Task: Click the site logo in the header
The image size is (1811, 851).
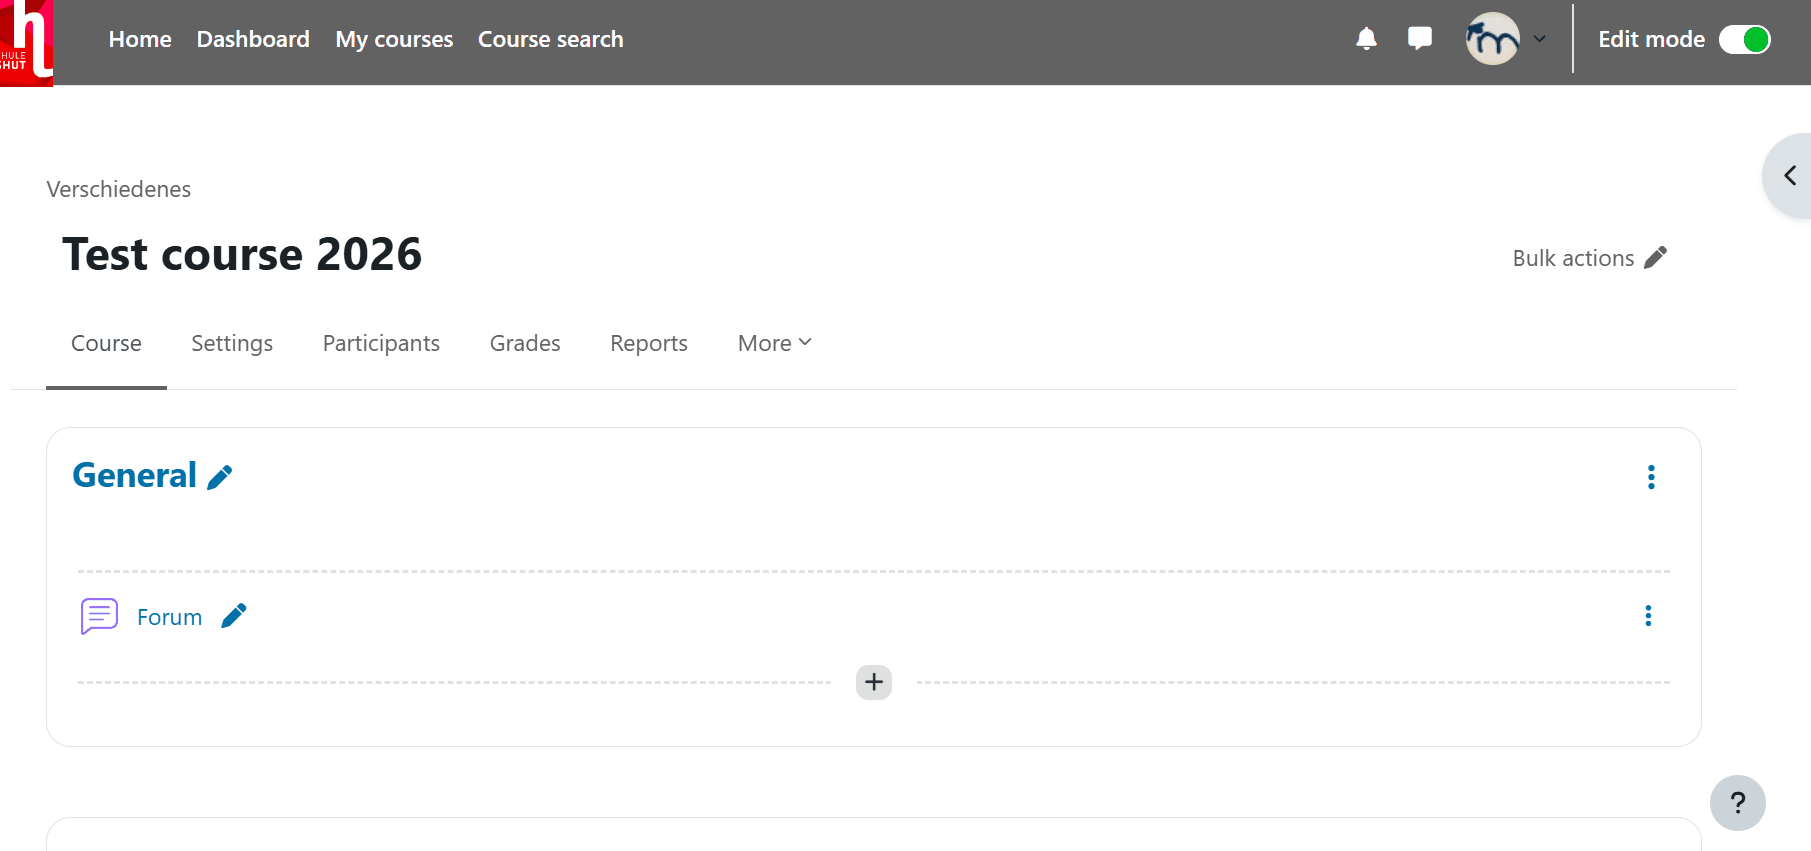Action: click(x=26, y=42)
